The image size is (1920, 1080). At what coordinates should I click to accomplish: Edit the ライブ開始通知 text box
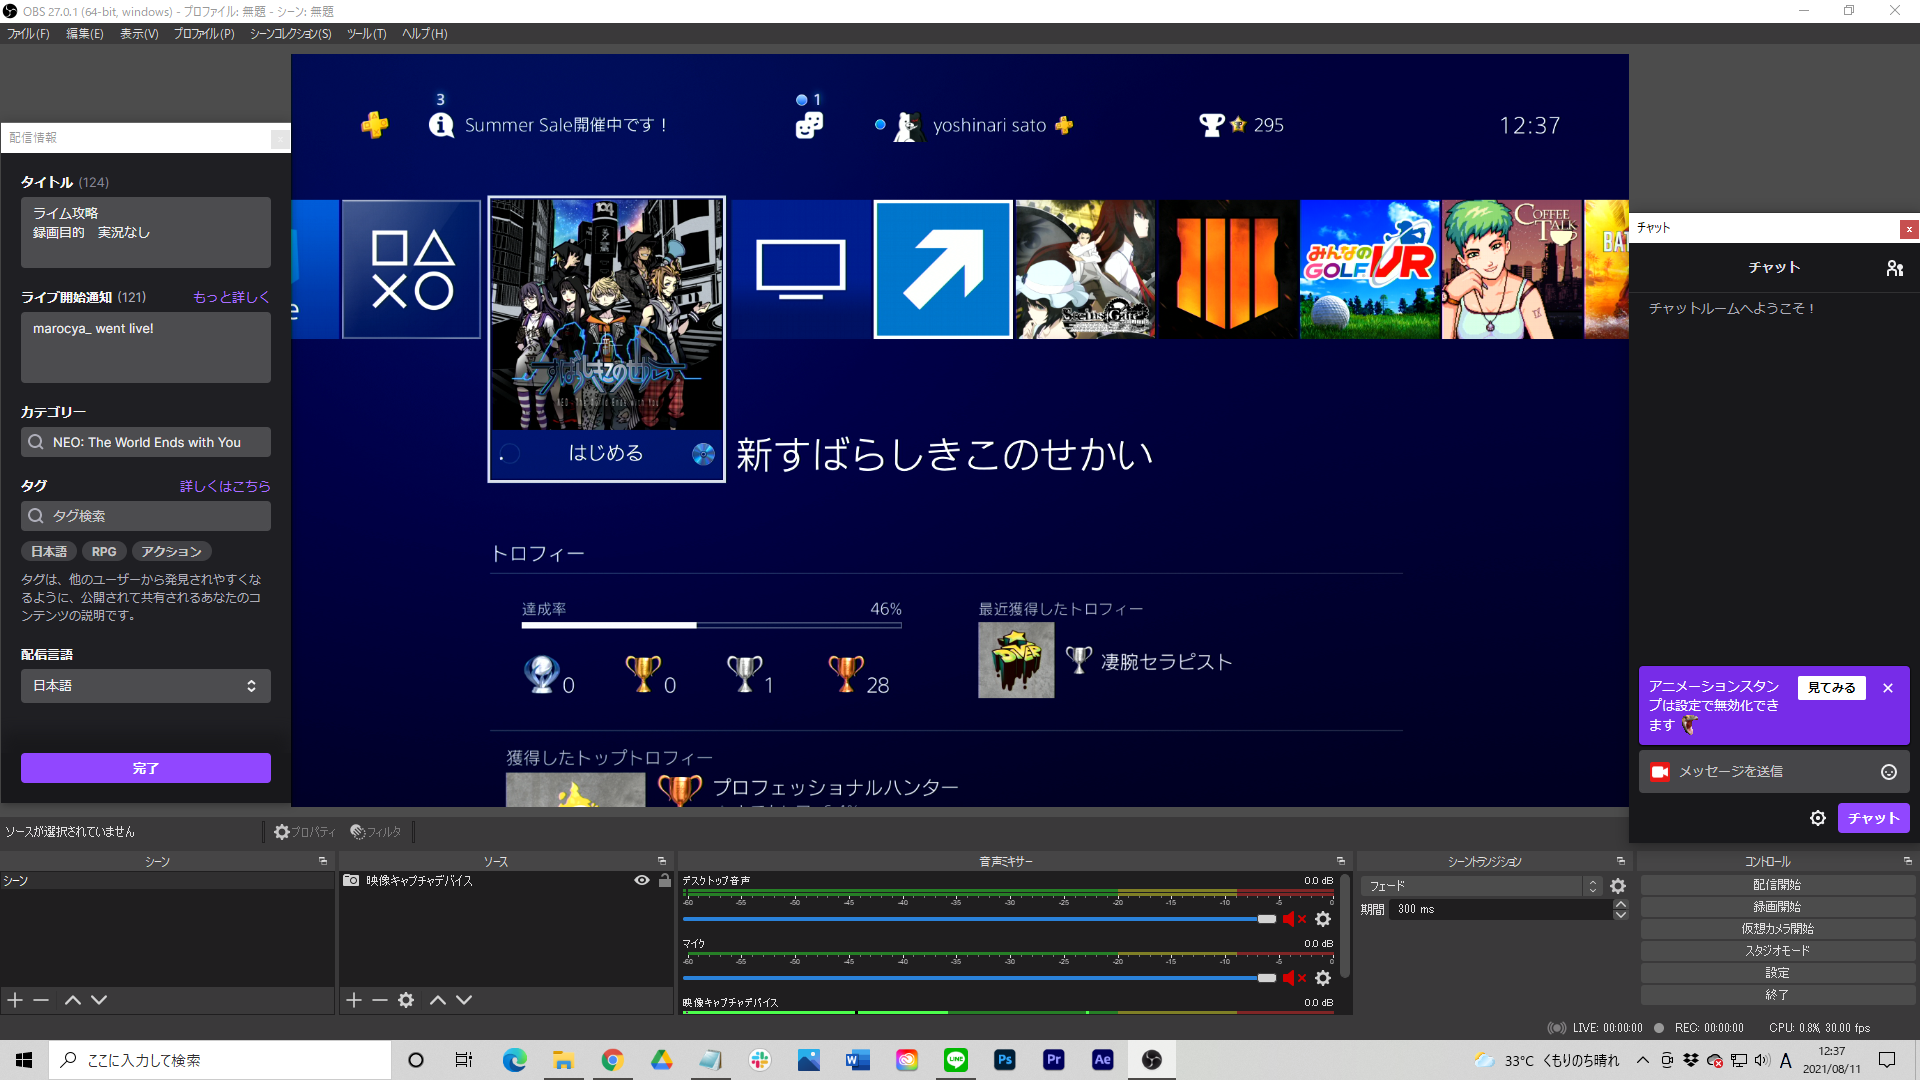point(146,347)
